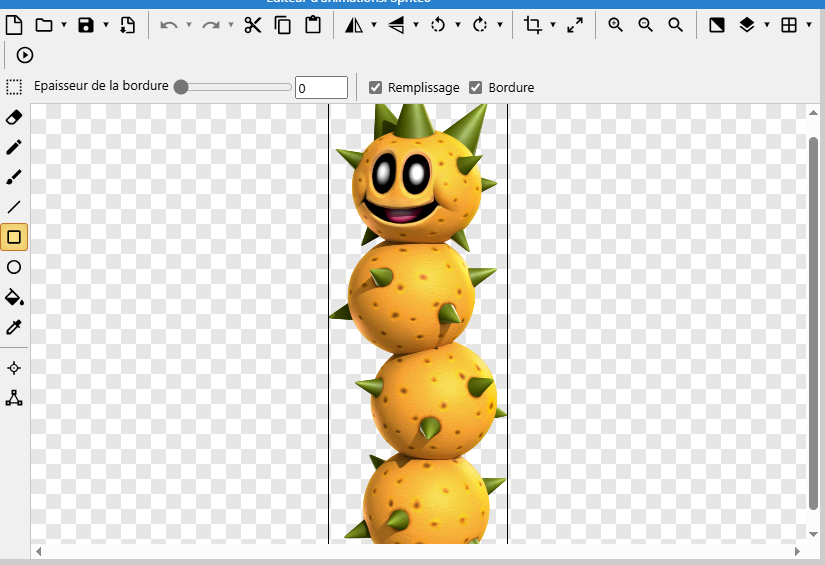The height and width of the screenshot is (565, 825).
Task: Reset zoom with the plain magnifier
Action: [676, 25]
